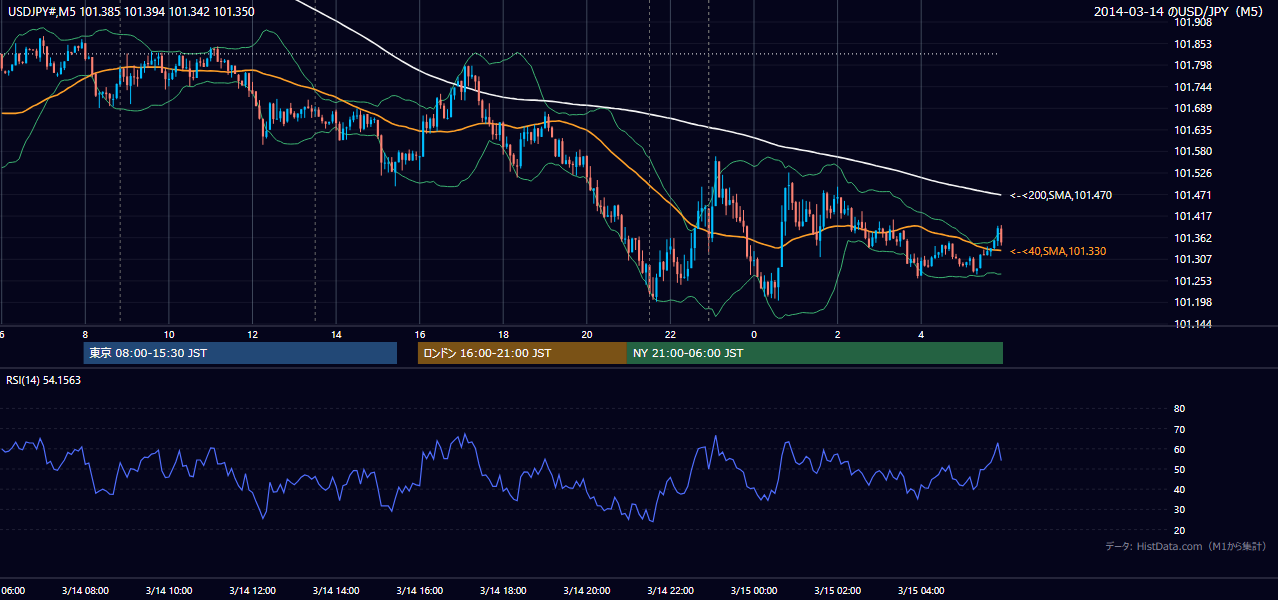Click hour label 12 under price chart
The height and width of the screenshot is (600, 1278).
(x=253, y=334)
